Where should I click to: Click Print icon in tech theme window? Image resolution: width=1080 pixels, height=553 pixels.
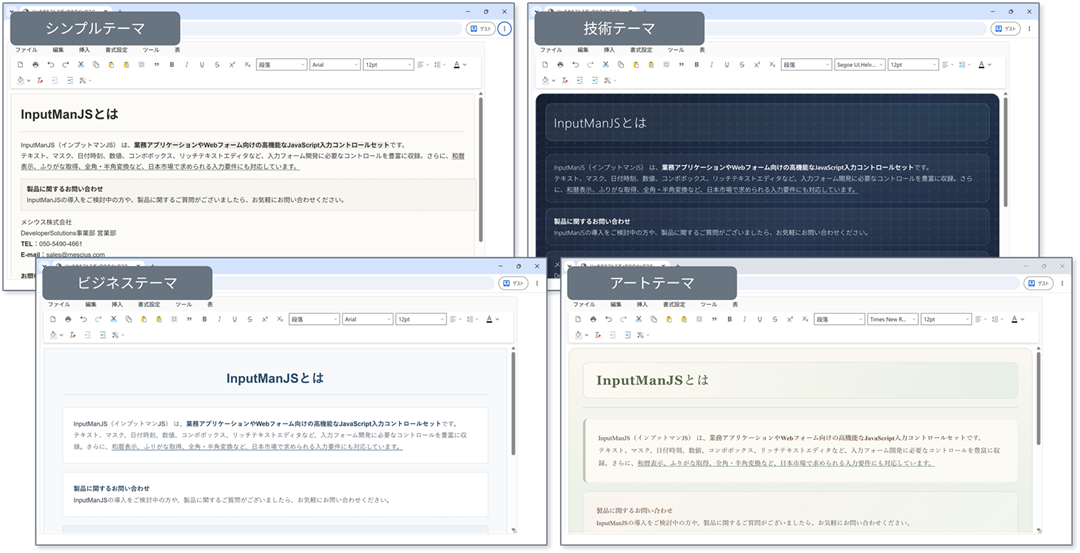[x=560, y=65]
